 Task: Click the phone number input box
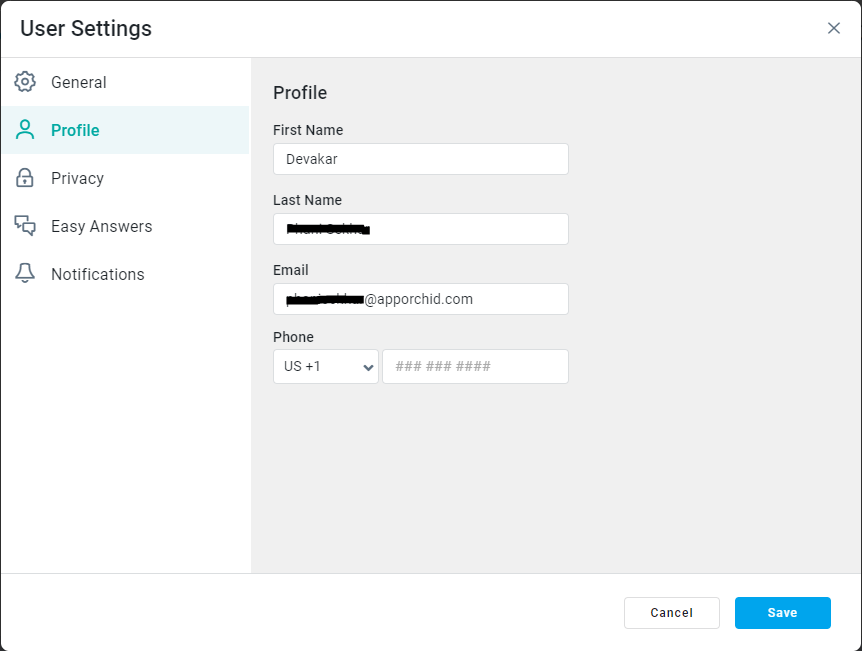tap(475, 366)
